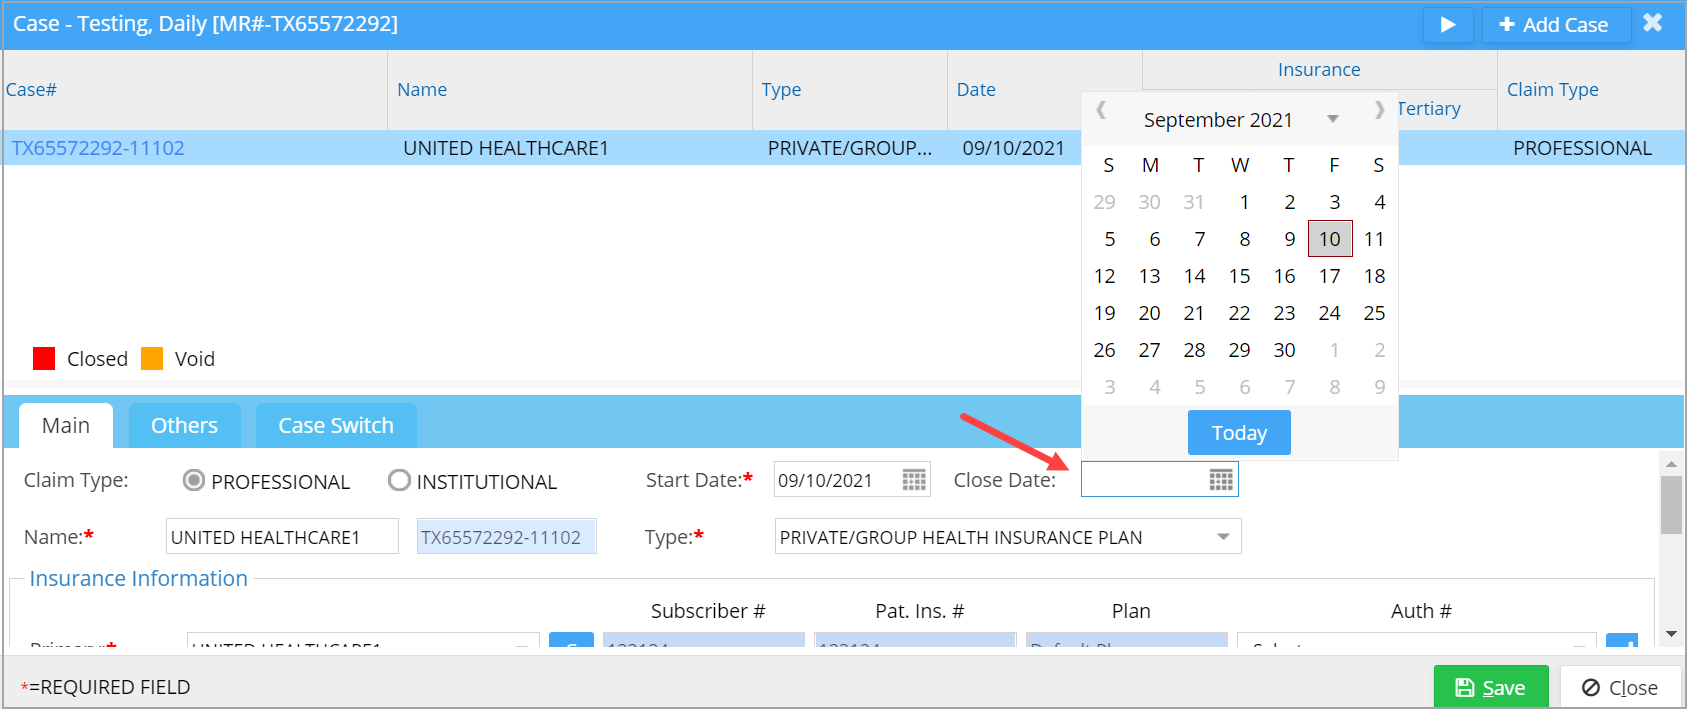Click the Today button in calendar
Screen dimensions: 1687x709
(1239, 433)
